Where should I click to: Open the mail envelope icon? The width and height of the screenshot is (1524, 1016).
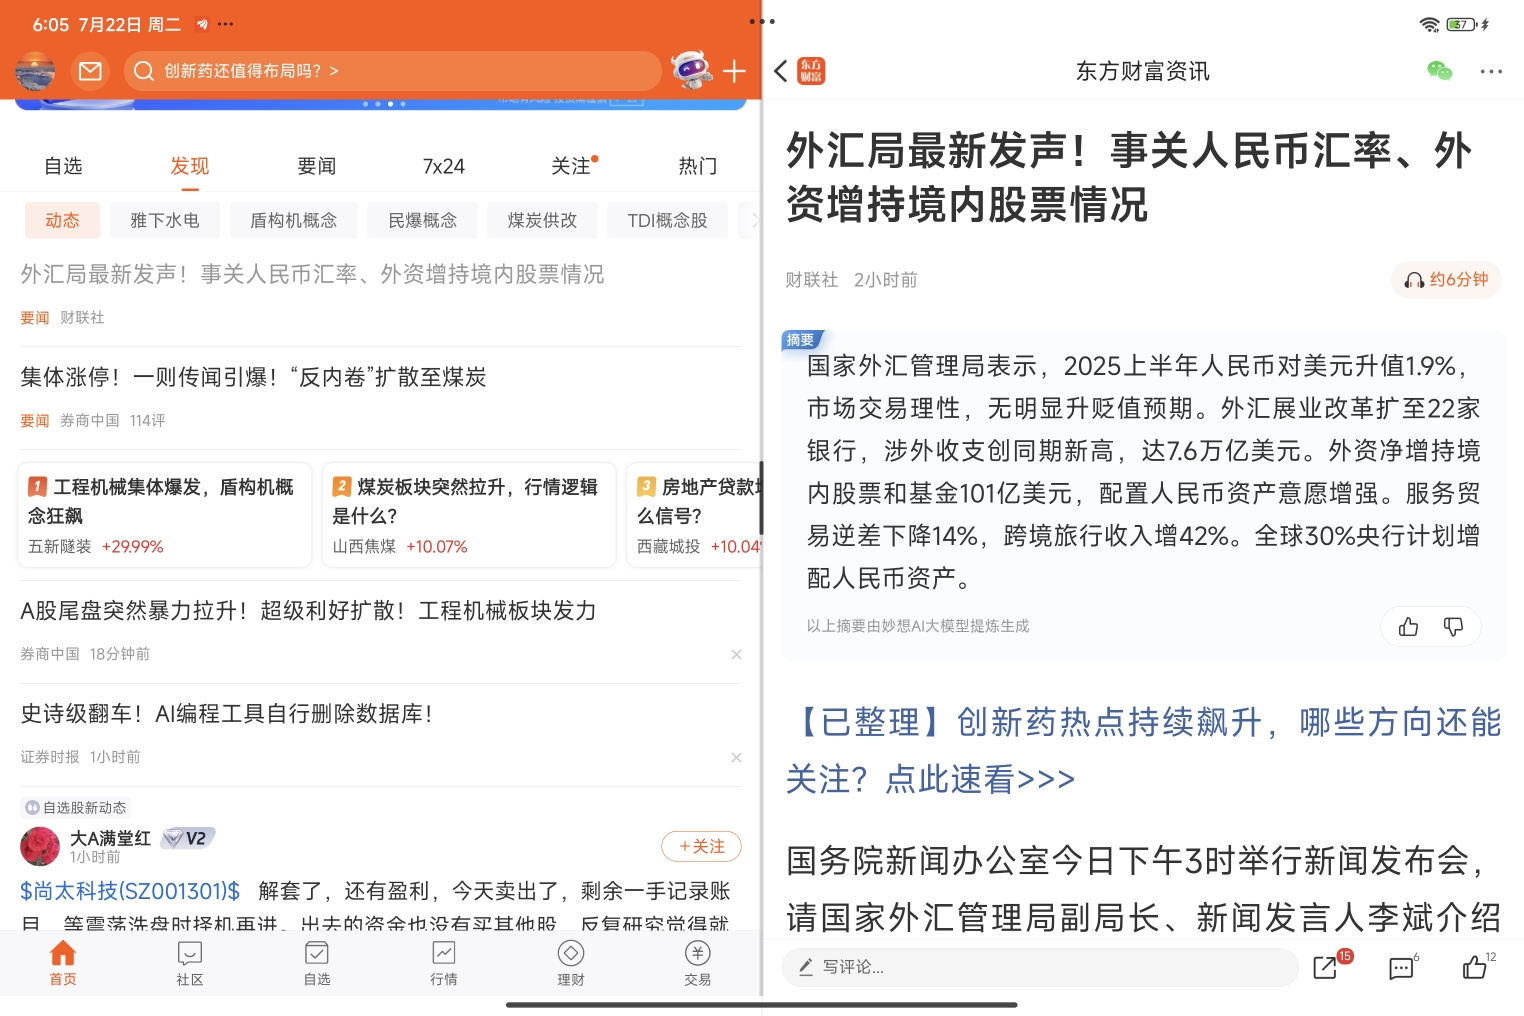tap(90, 71)
